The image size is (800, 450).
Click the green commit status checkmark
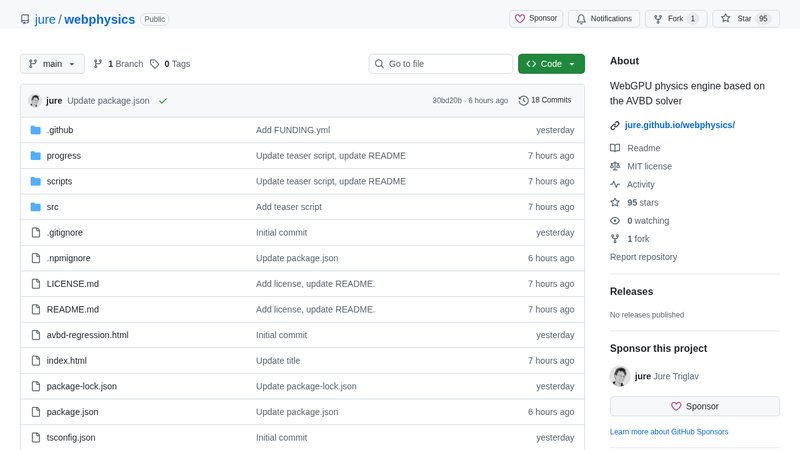[163, 101]
